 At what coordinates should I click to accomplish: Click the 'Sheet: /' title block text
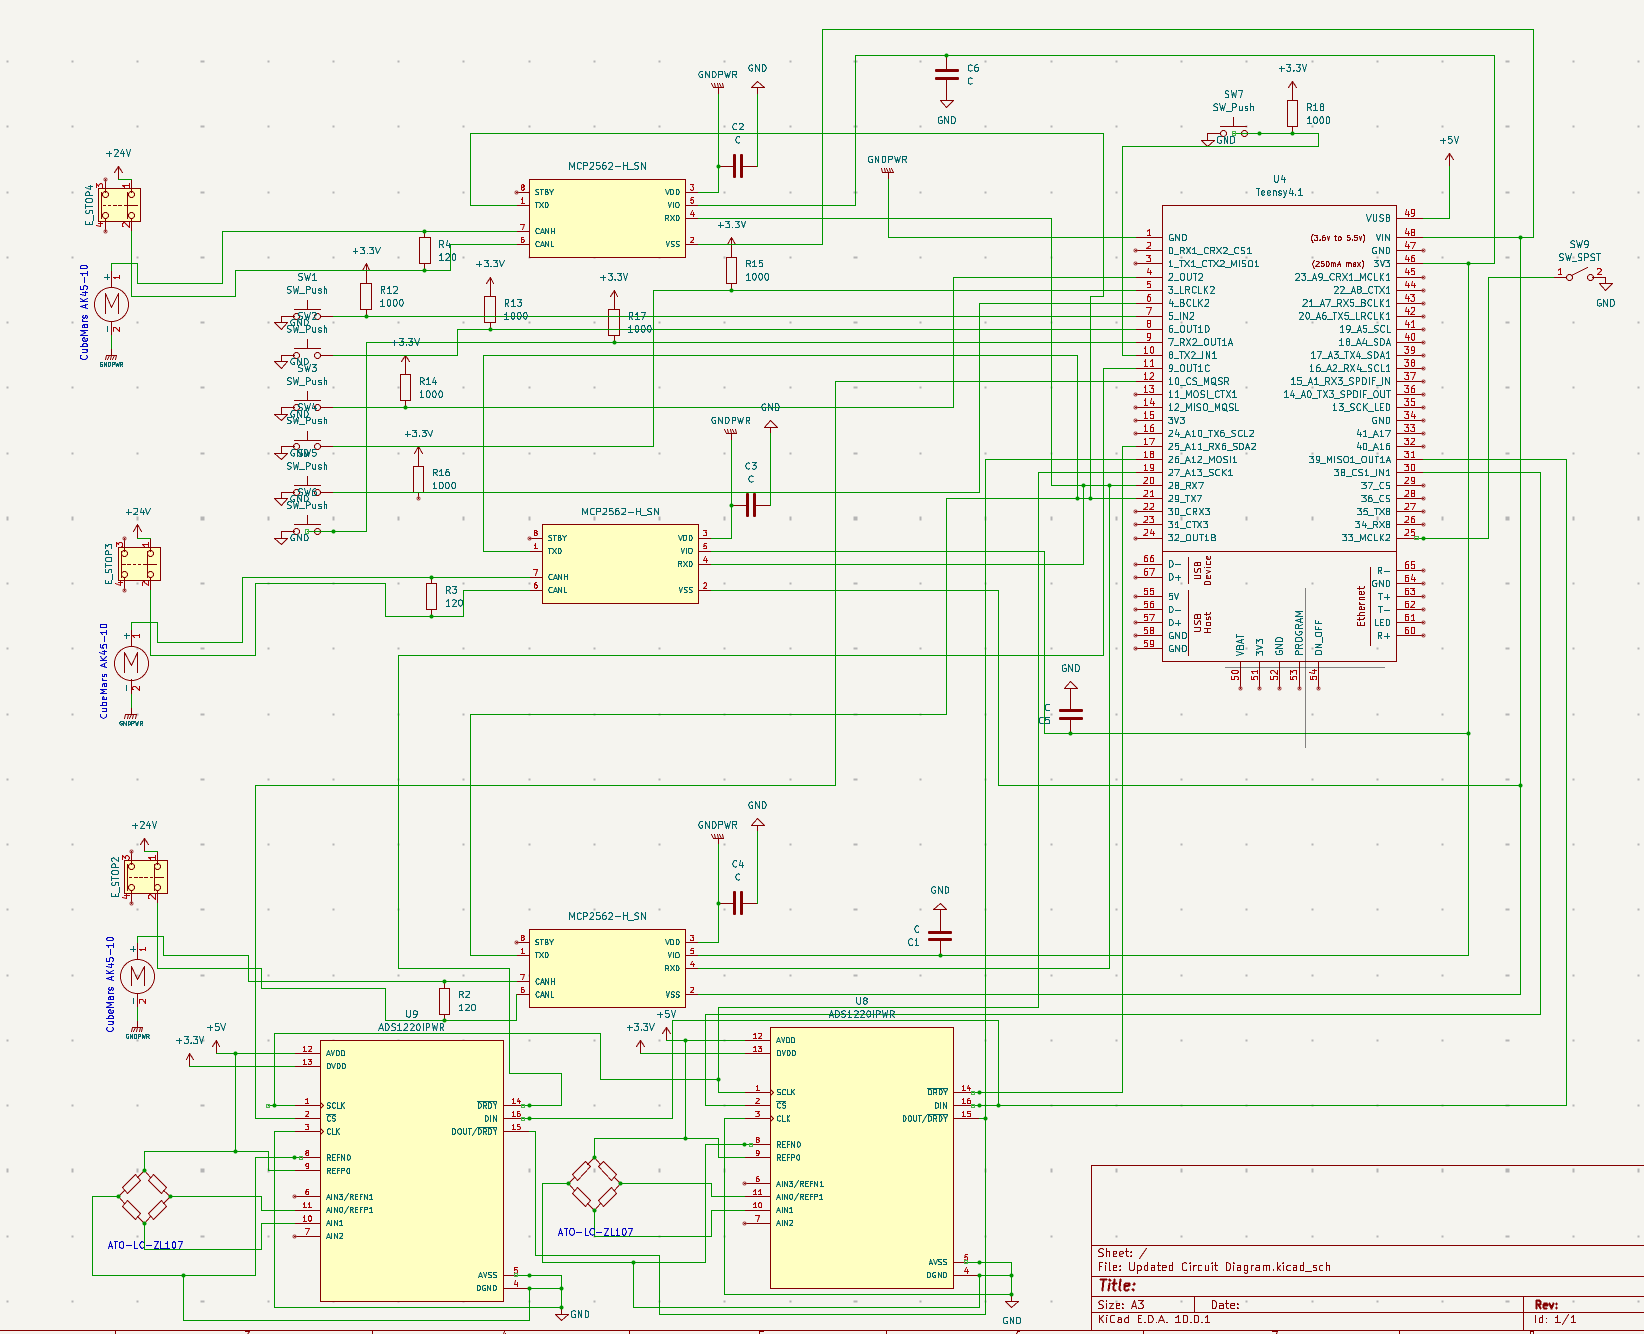coord(1122,1253)
